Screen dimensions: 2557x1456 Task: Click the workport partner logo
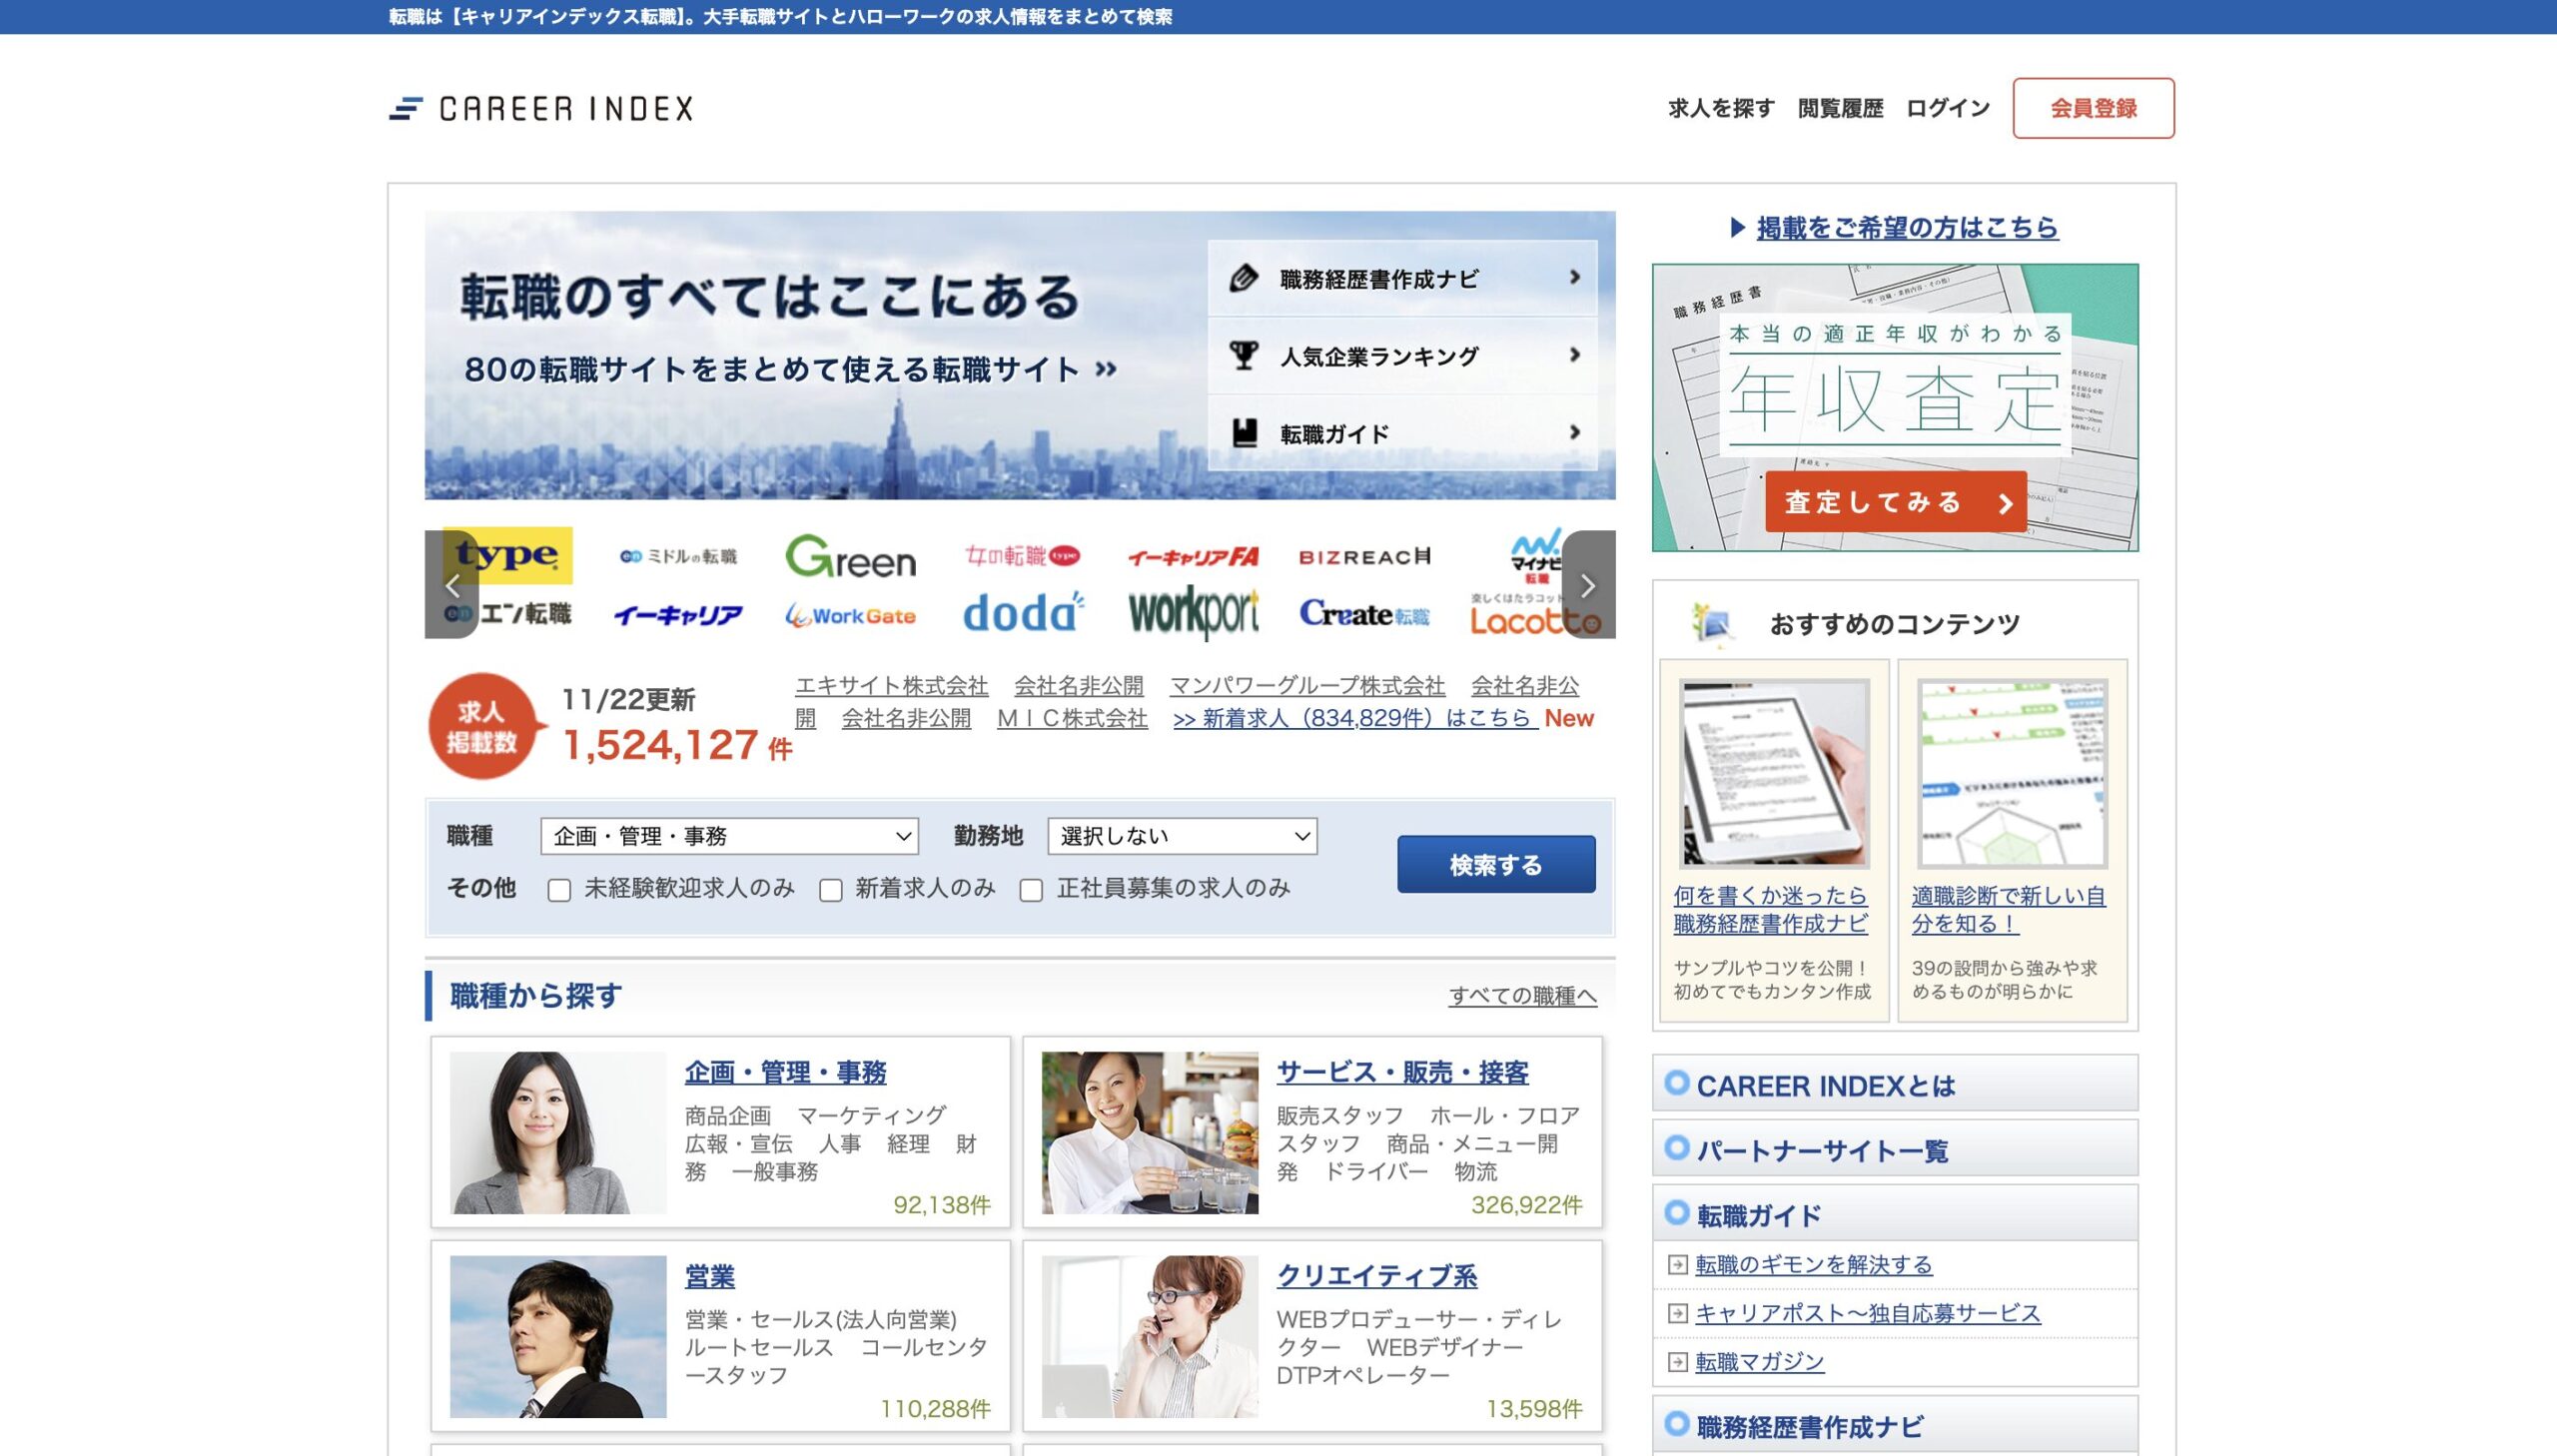[x=1193, y=612]
